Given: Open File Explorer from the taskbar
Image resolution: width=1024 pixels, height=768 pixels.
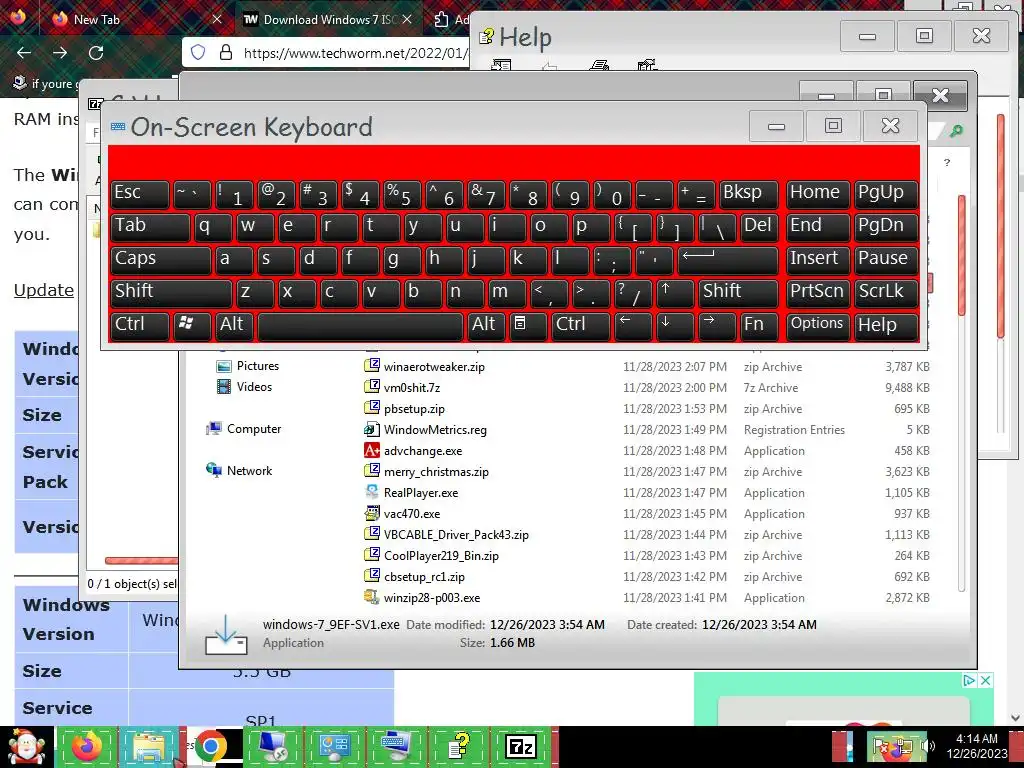Looking at the screenshot, I should 150,746.
